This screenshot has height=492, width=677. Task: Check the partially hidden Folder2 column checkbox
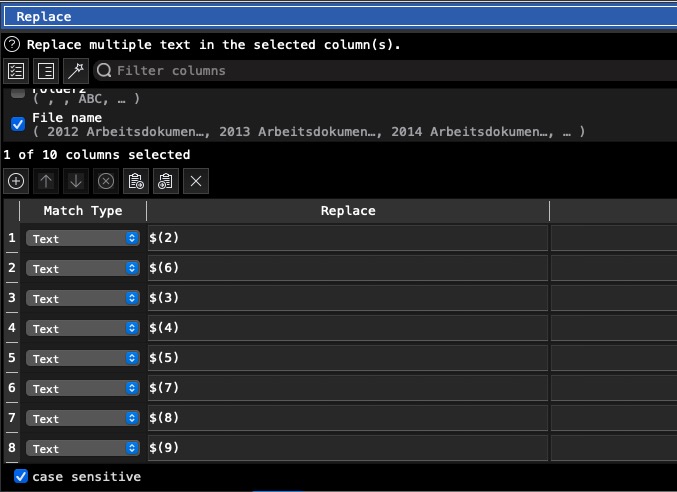tap(18, 92)
